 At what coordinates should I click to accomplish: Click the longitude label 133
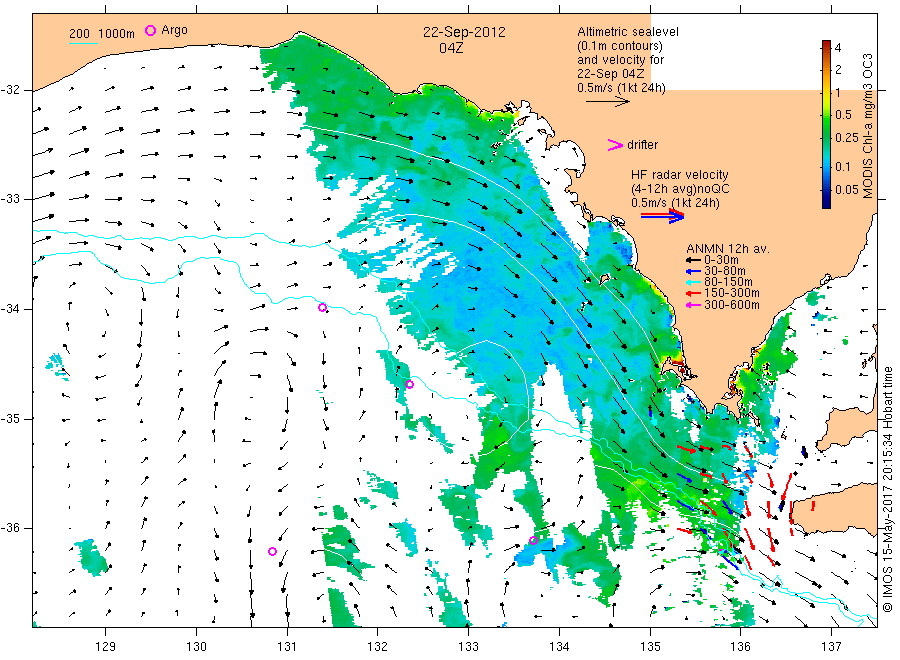(468, 647)
